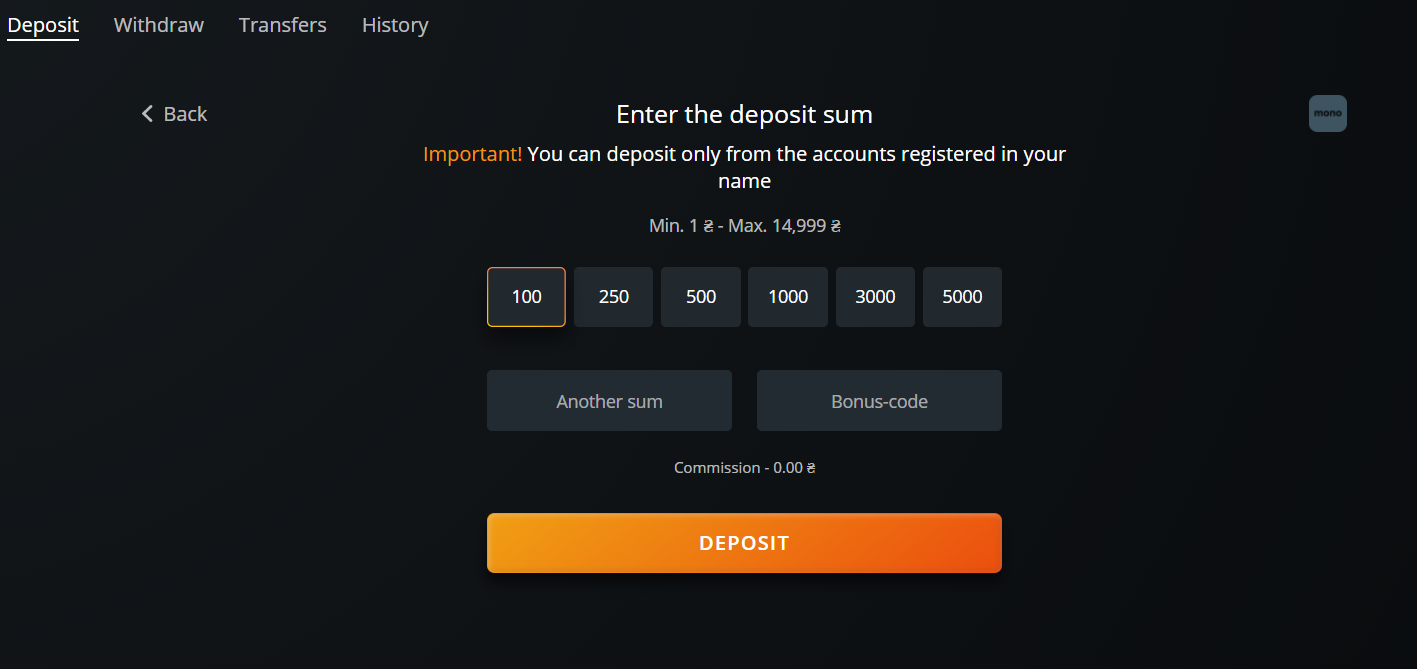Click the orange DEPOSIT button
This screenshot has height=669, width=1417.
click(744, 543)
